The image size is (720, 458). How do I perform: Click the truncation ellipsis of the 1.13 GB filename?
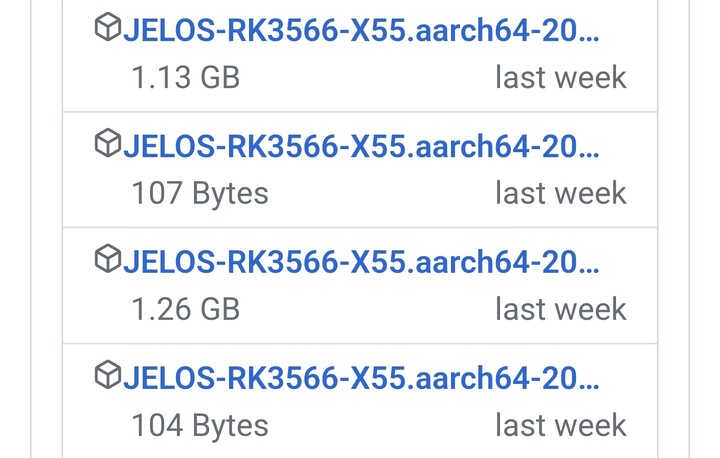point(589,39)
